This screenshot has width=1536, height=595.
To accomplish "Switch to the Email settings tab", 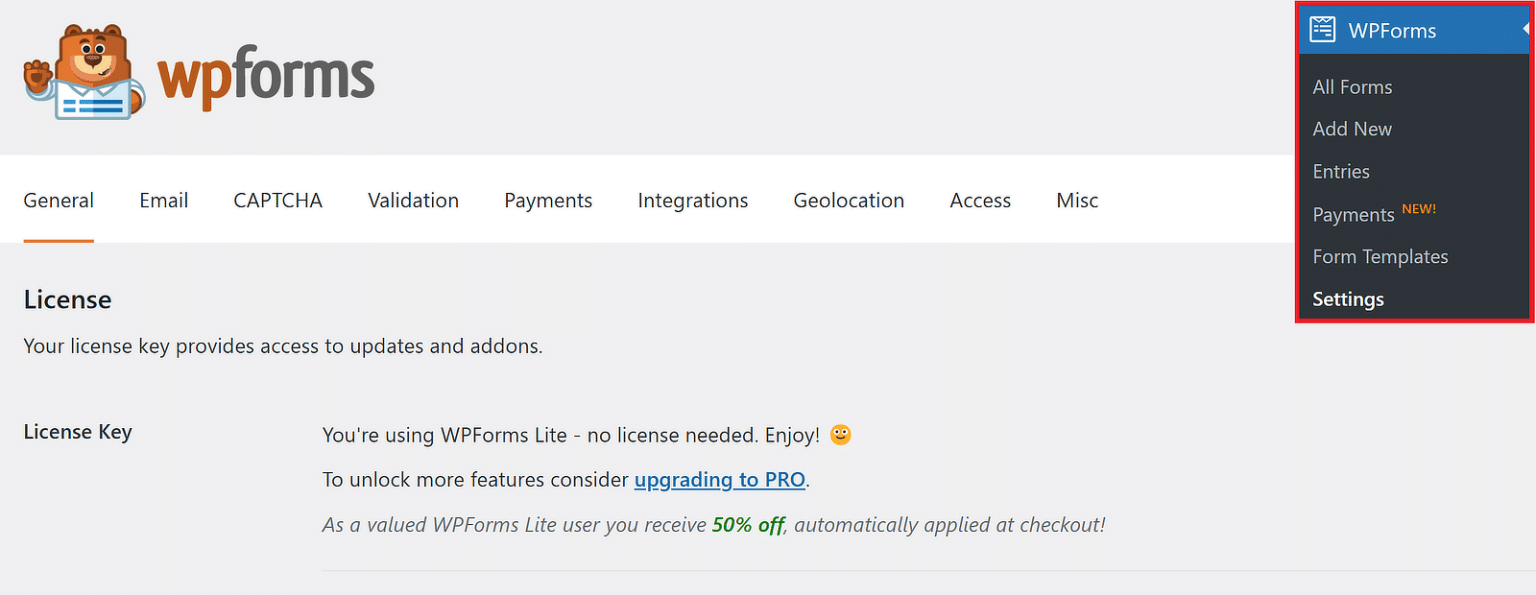I will tap(163, 200).
